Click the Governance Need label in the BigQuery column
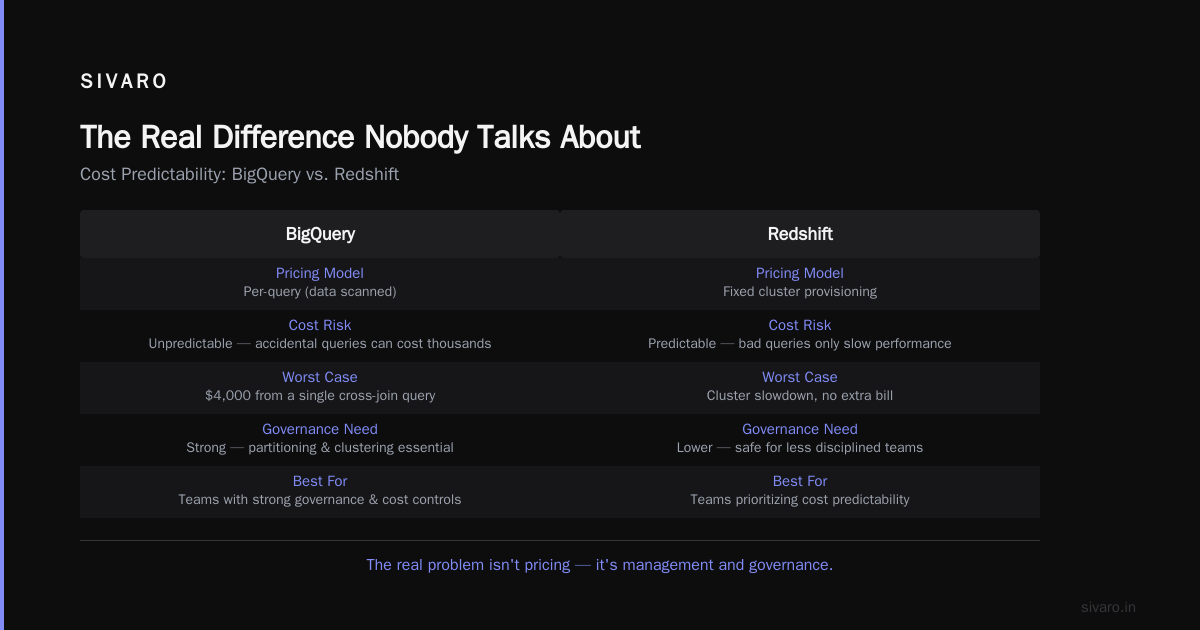This screenshot has height=630, width=1200. (x=320, y=429)
